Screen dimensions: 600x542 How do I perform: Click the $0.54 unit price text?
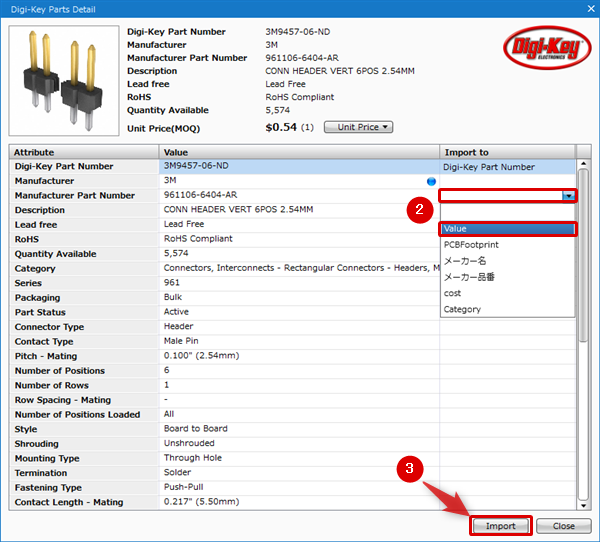(281, 127)
